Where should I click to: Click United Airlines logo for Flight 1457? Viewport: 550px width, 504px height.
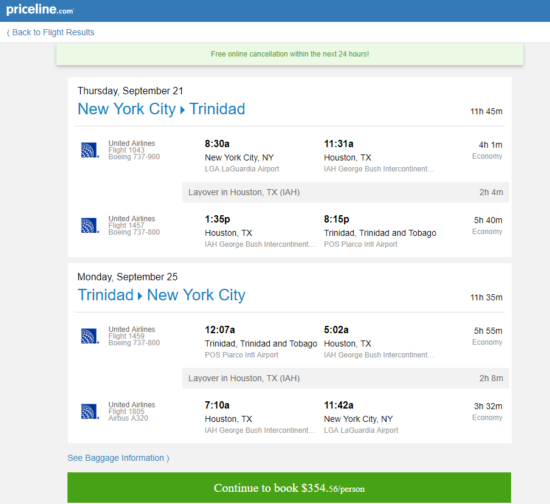(x=89, y=226)
